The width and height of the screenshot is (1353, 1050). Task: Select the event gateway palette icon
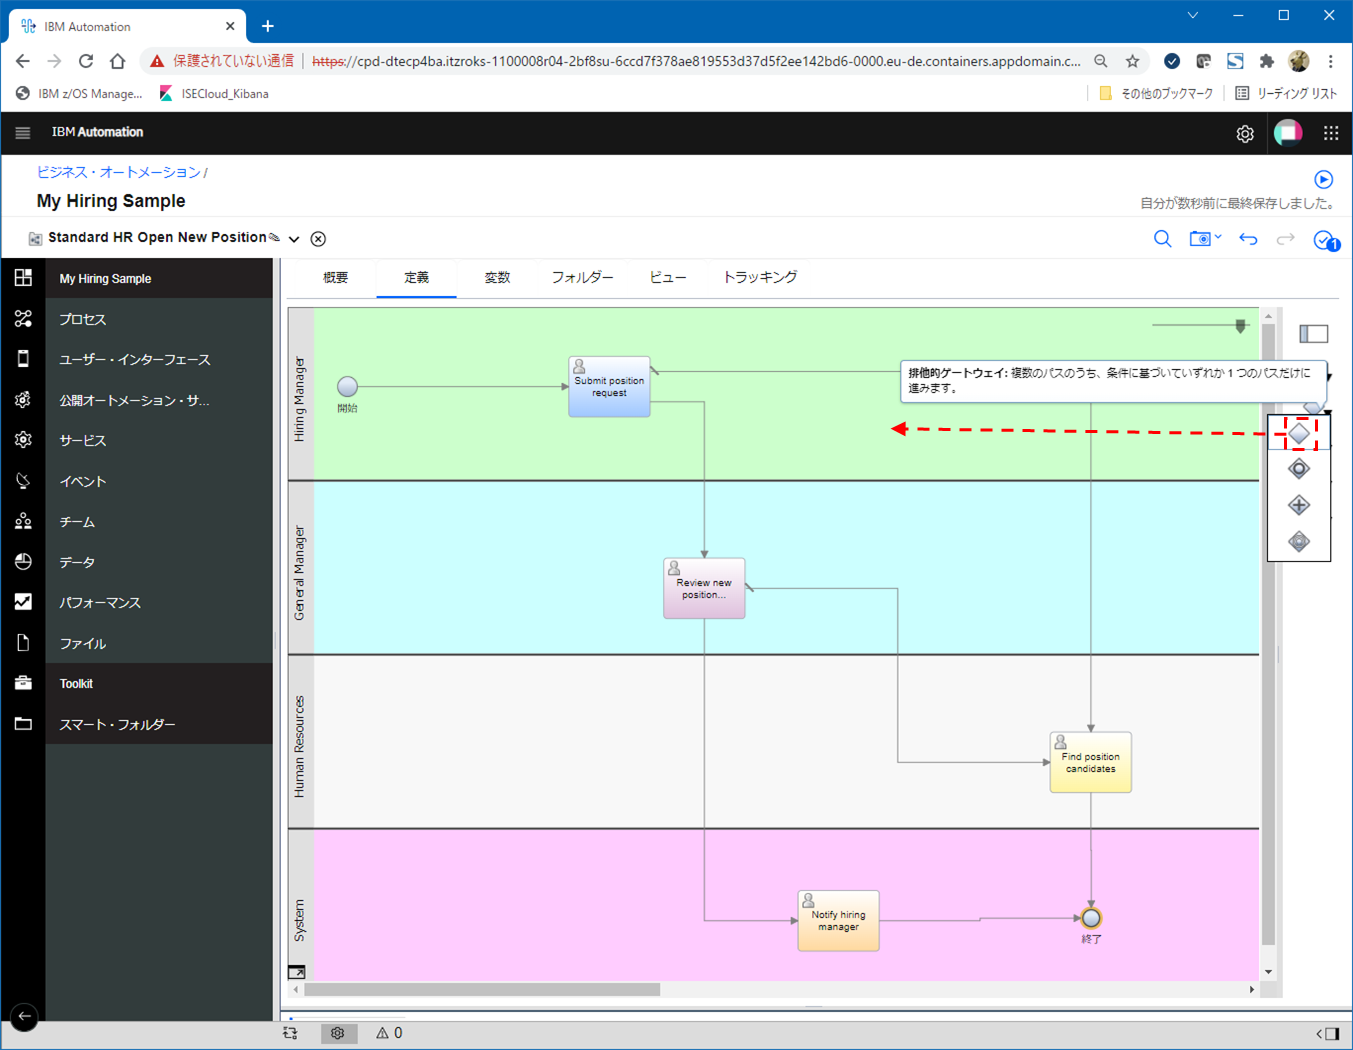tap(1299, 542)
